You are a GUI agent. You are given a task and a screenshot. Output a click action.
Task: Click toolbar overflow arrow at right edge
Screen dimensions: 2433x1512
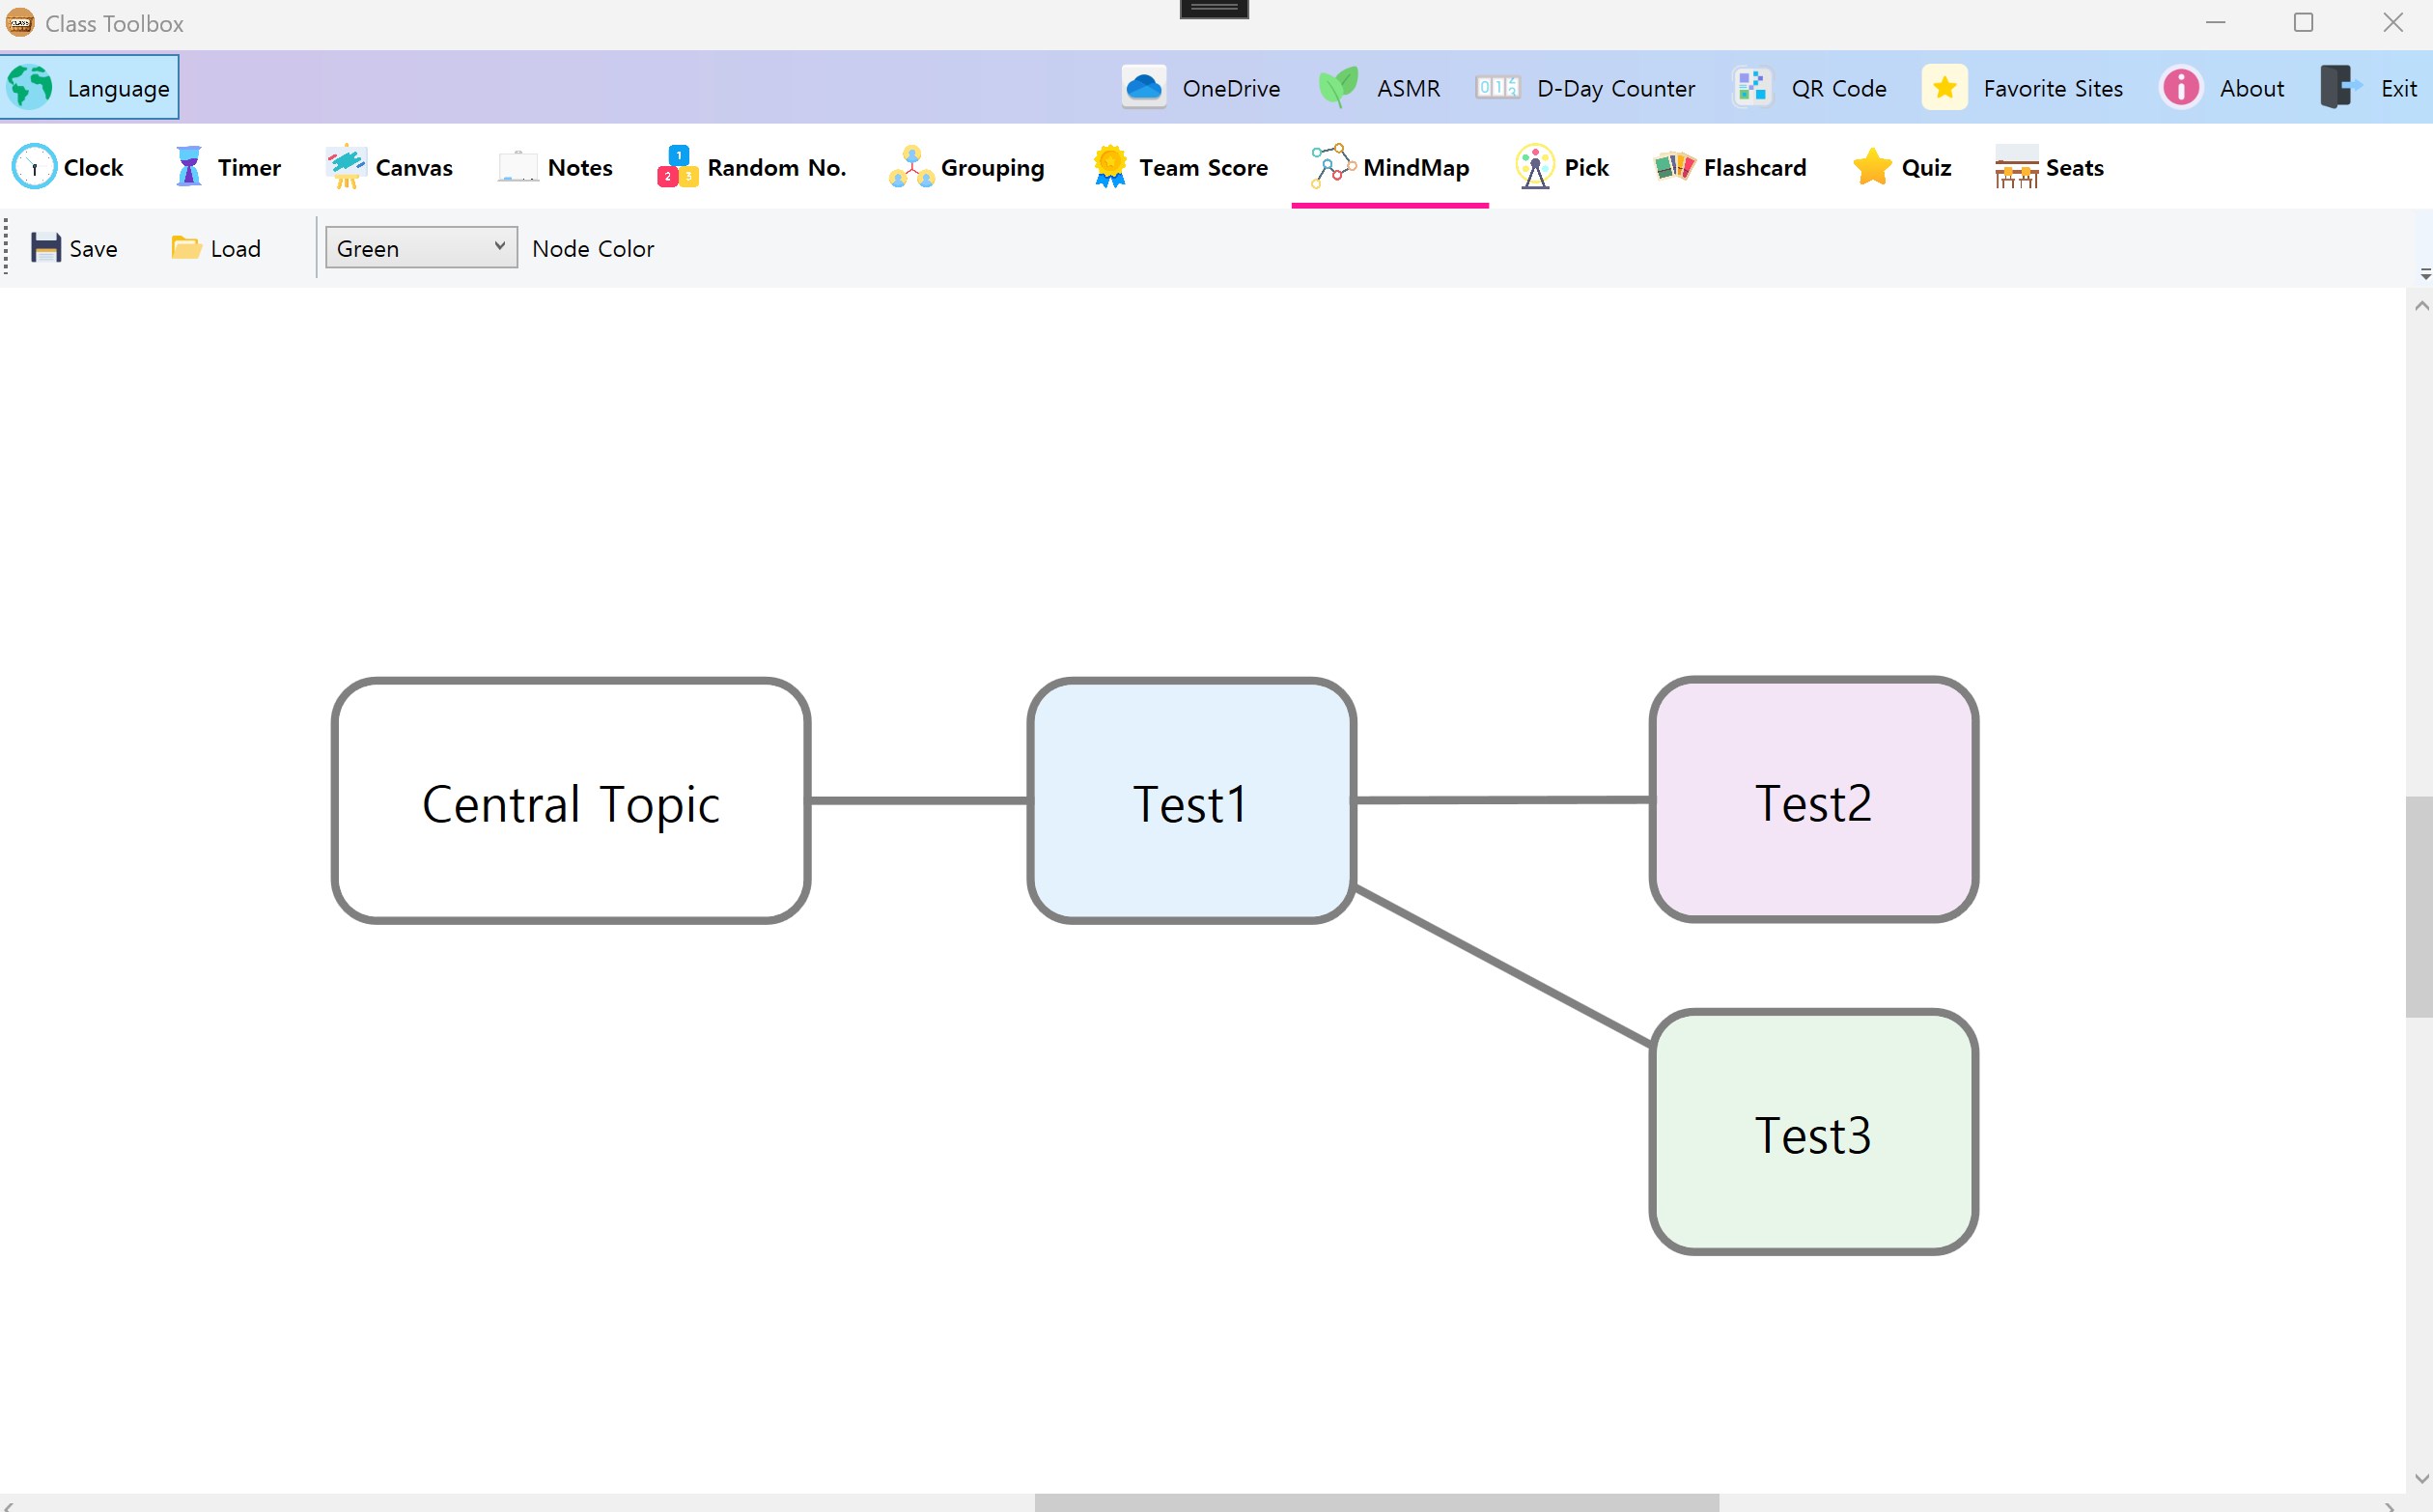coord(2424,273)
